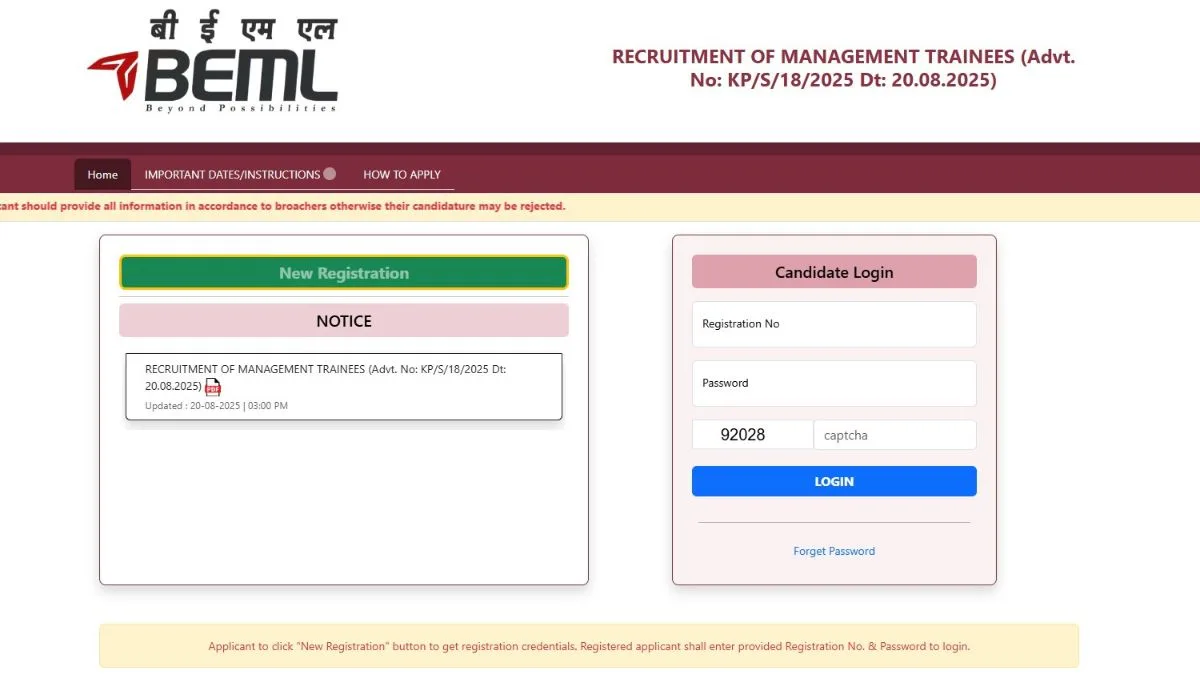Focus the Registration No field
The width and height of the screenshot is (1200, 687).
click(834, 324)
